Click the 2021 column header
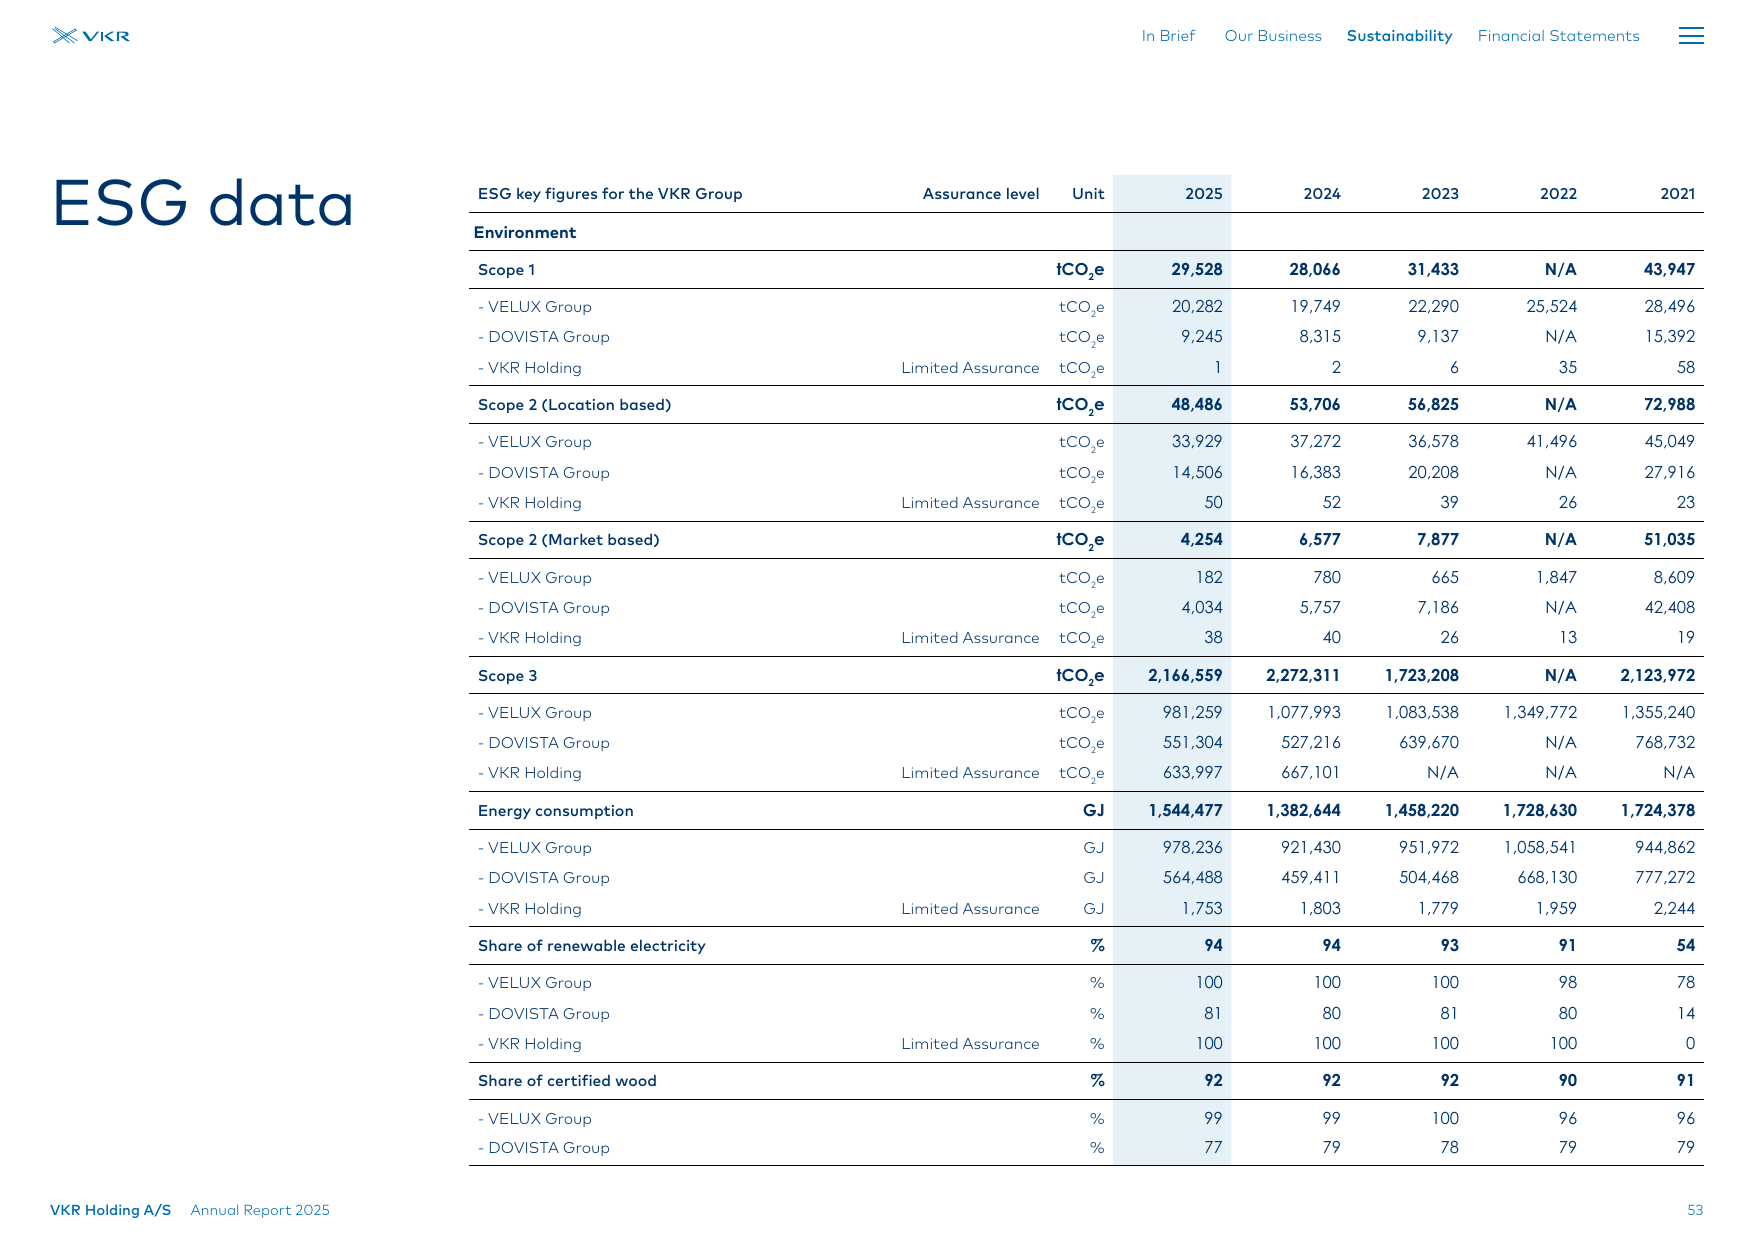Image resolution: width=1754 pixels, height=1241 pixels. (1677, 194)
